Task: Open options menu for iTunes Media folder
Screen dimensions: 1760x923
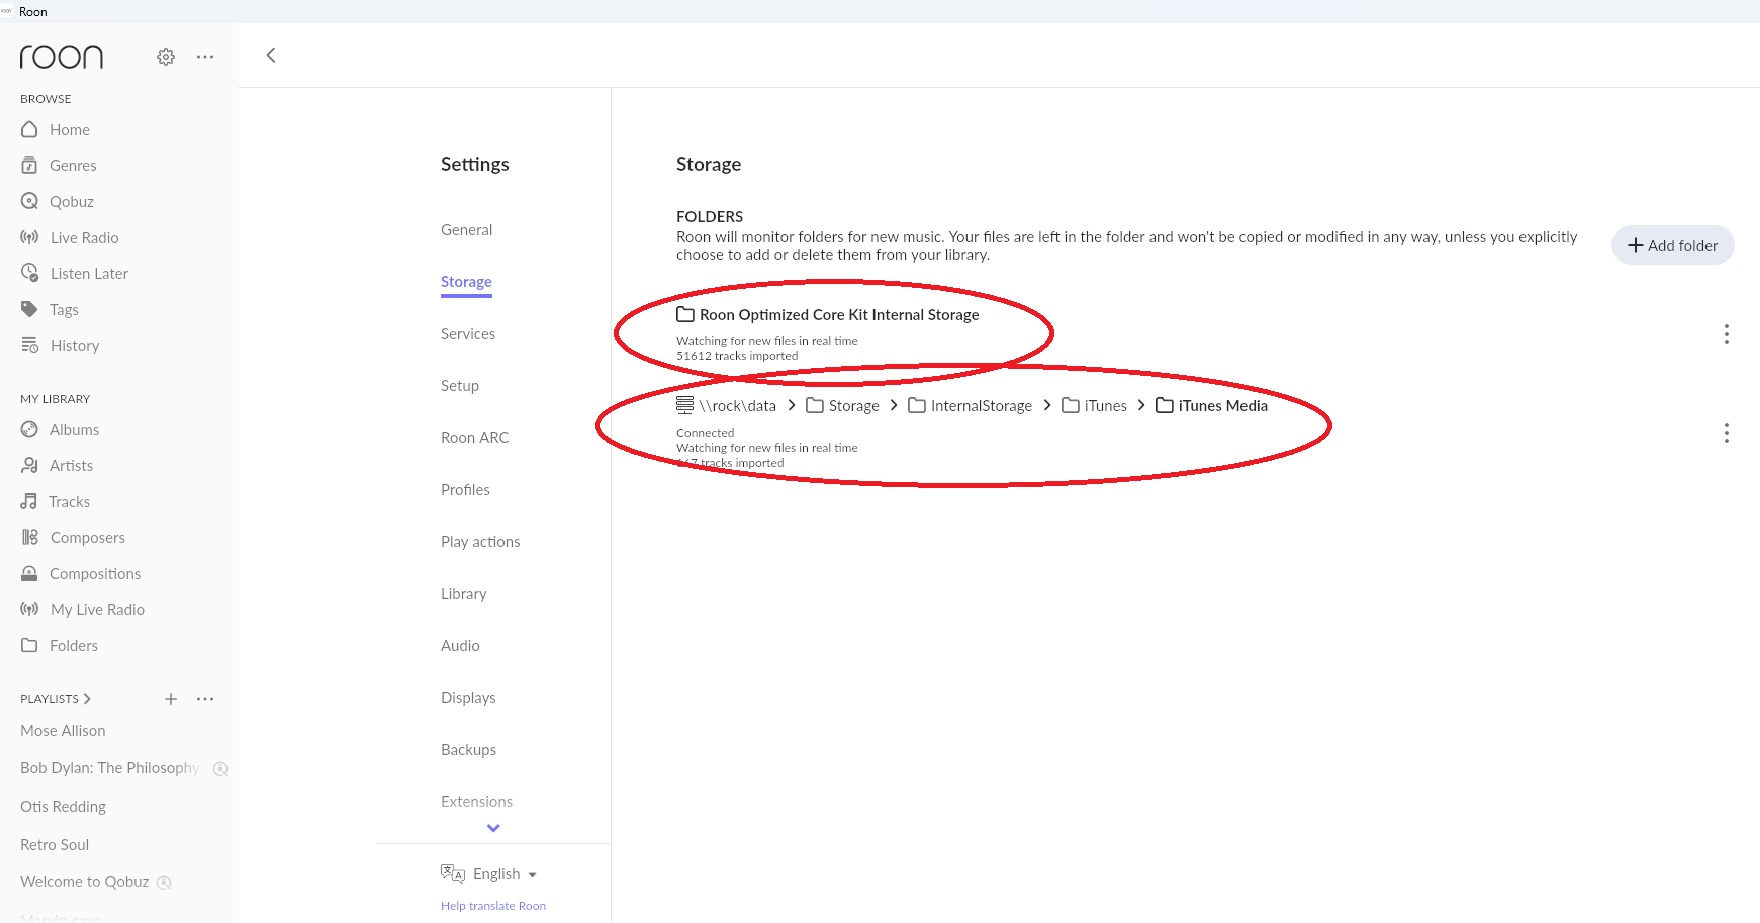Action: [1726, 433]
